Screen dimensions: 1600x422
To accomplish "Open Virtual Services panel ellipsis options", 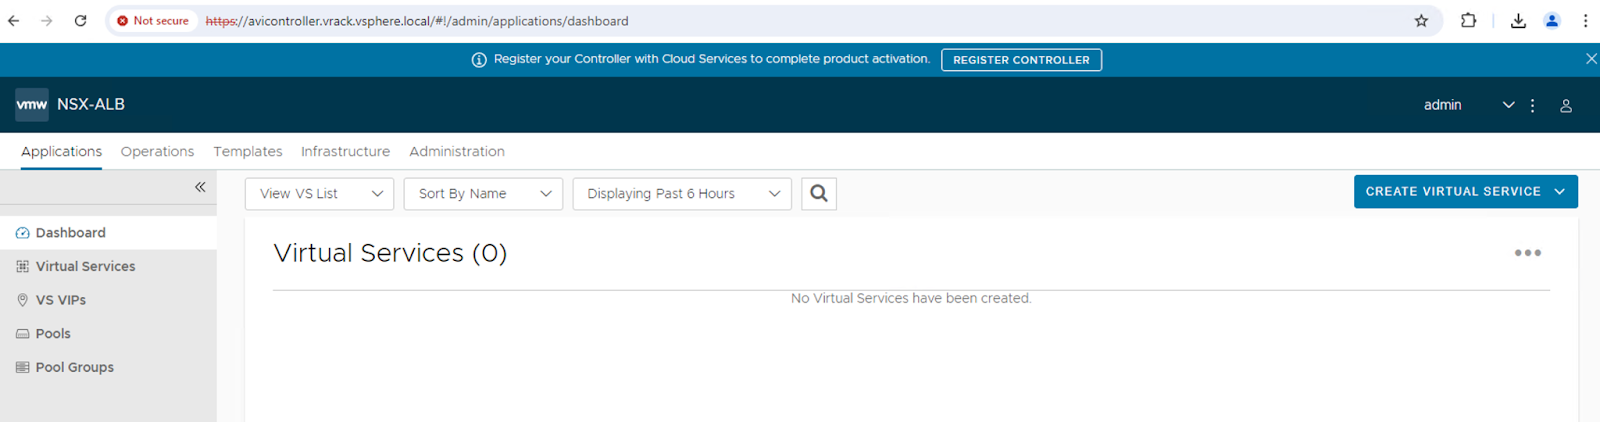I will point(1527,253).
